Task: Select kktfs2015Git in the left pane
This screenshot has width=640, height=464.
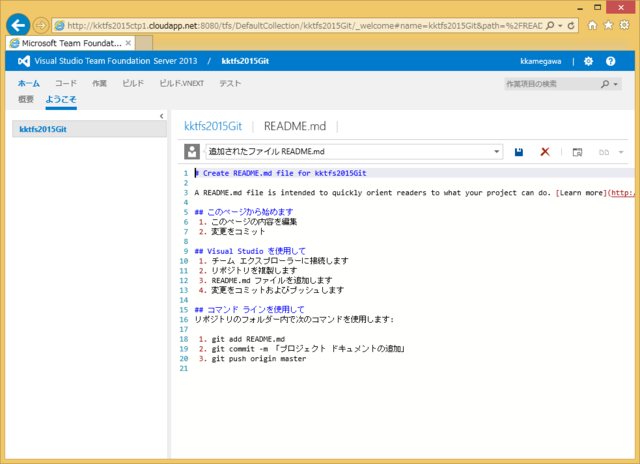Action: 89,129
